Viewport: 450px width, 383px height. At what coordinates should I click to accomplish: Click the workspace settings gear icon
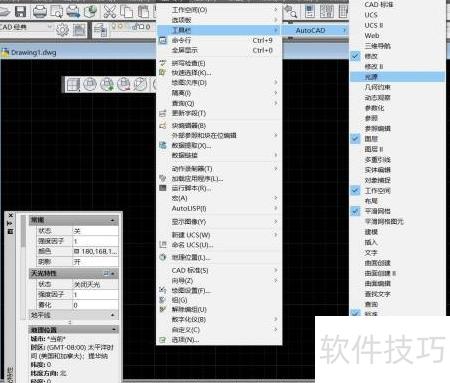[x=62, y=30]
